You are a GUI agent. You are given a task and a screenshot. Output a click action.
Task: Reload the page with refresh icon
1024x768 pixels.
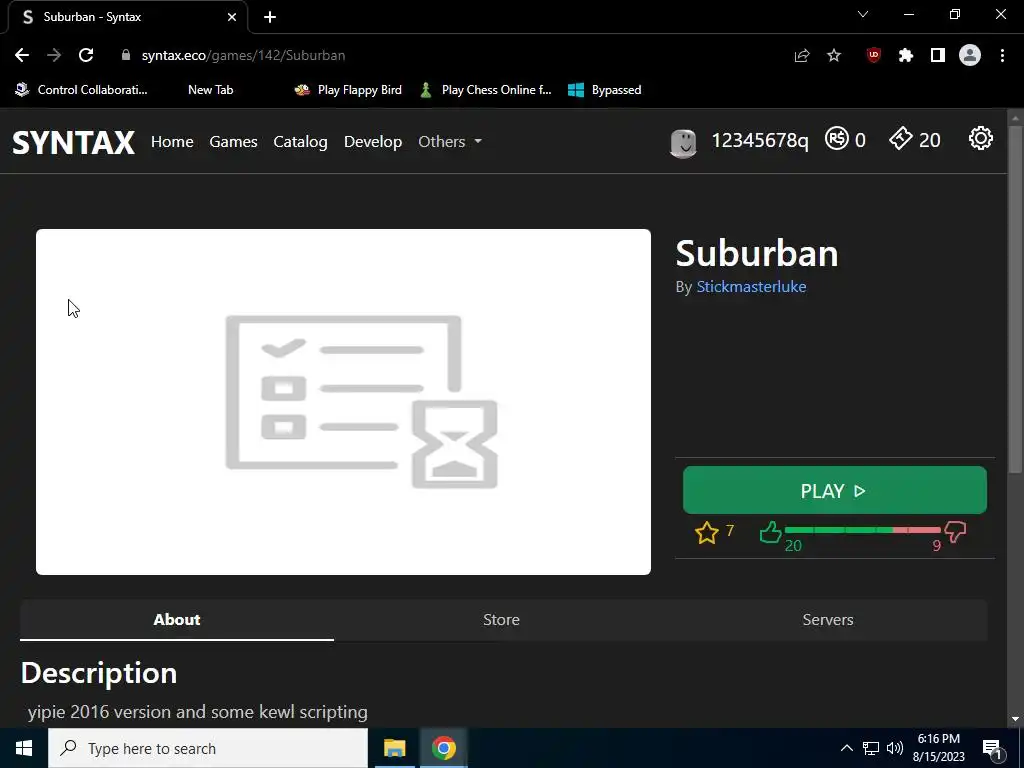click(x=86, y=56)
